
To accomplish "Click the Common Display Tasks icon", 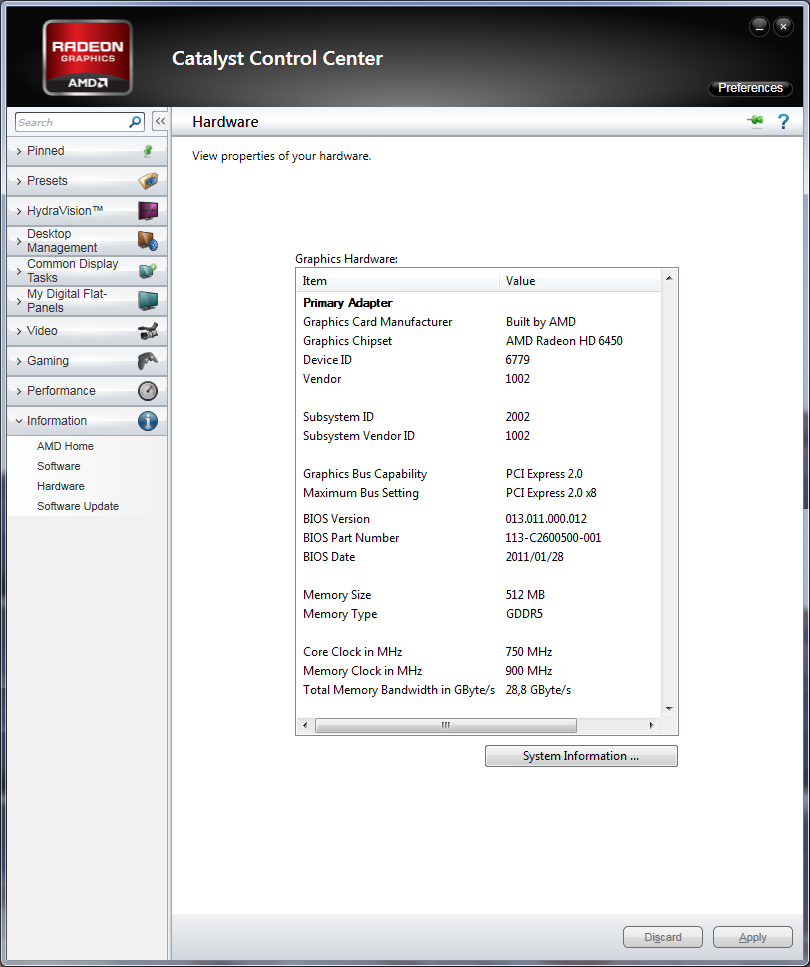I will pos(148,271).
